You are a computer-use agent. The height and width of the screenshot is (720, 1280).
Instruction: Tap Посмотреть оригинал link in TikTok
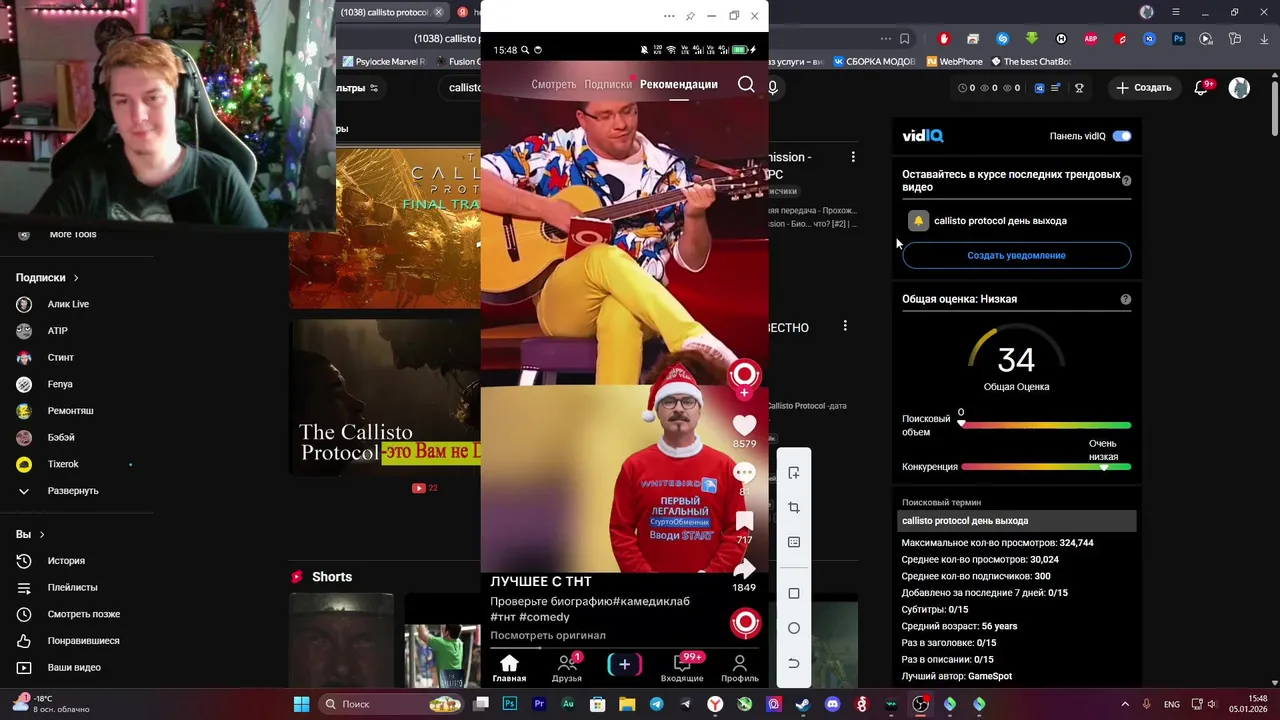(548, 635)
